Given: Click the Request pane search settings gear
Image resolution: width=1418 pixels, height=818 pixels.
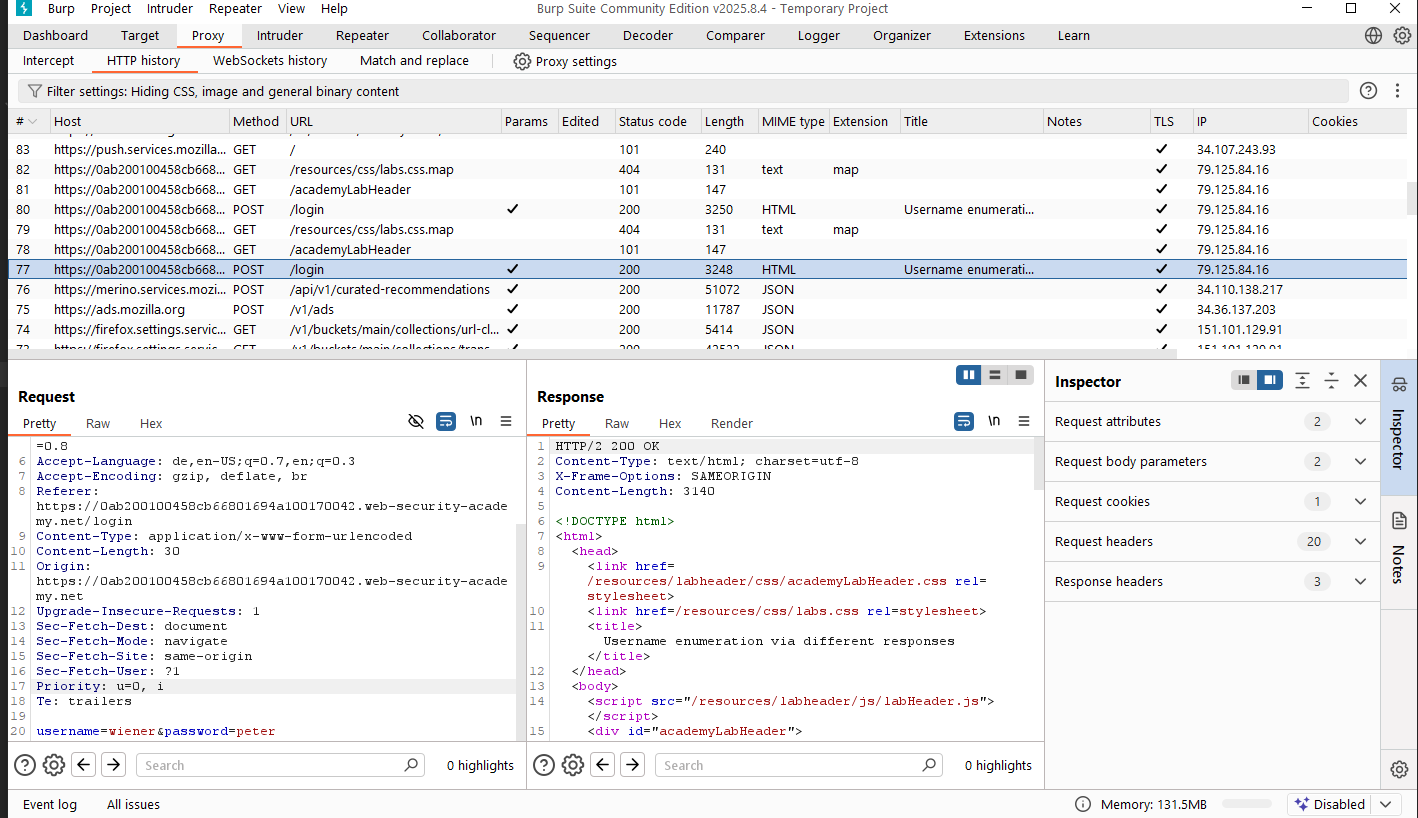Looking at the screenshot, I should 54,765.
